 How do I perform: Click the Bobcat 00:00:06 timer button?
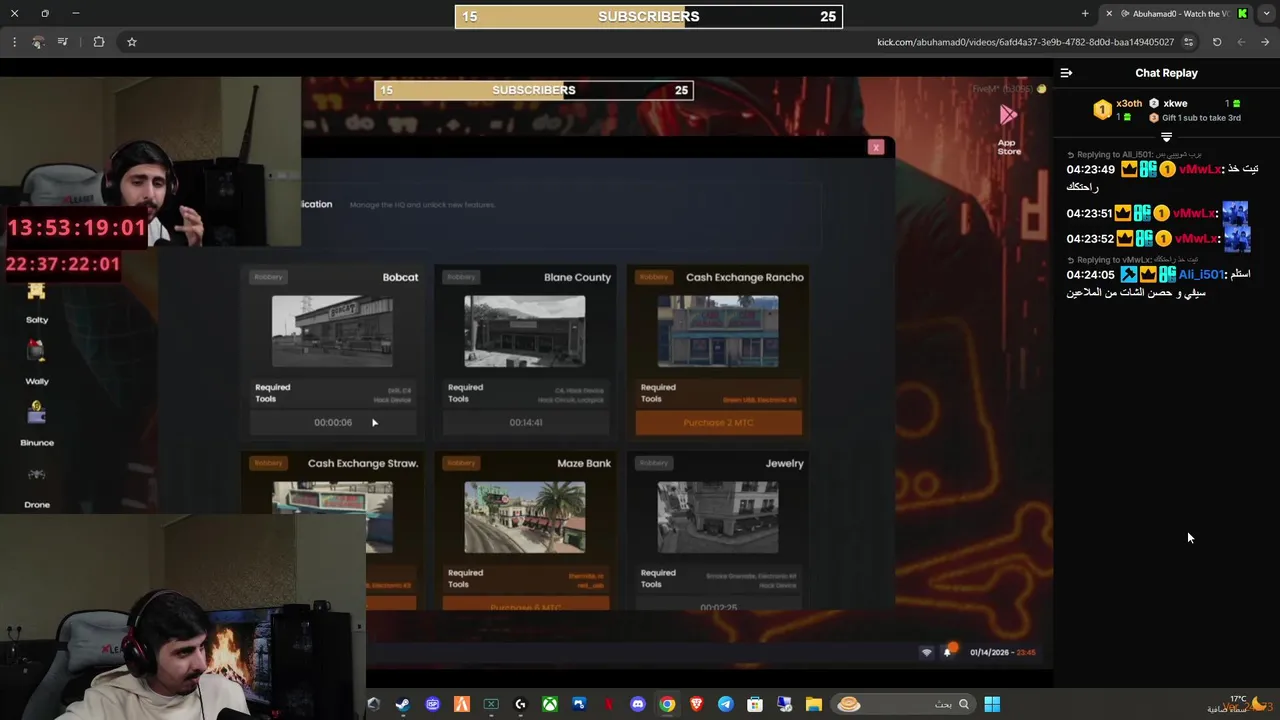click(332, 423)
